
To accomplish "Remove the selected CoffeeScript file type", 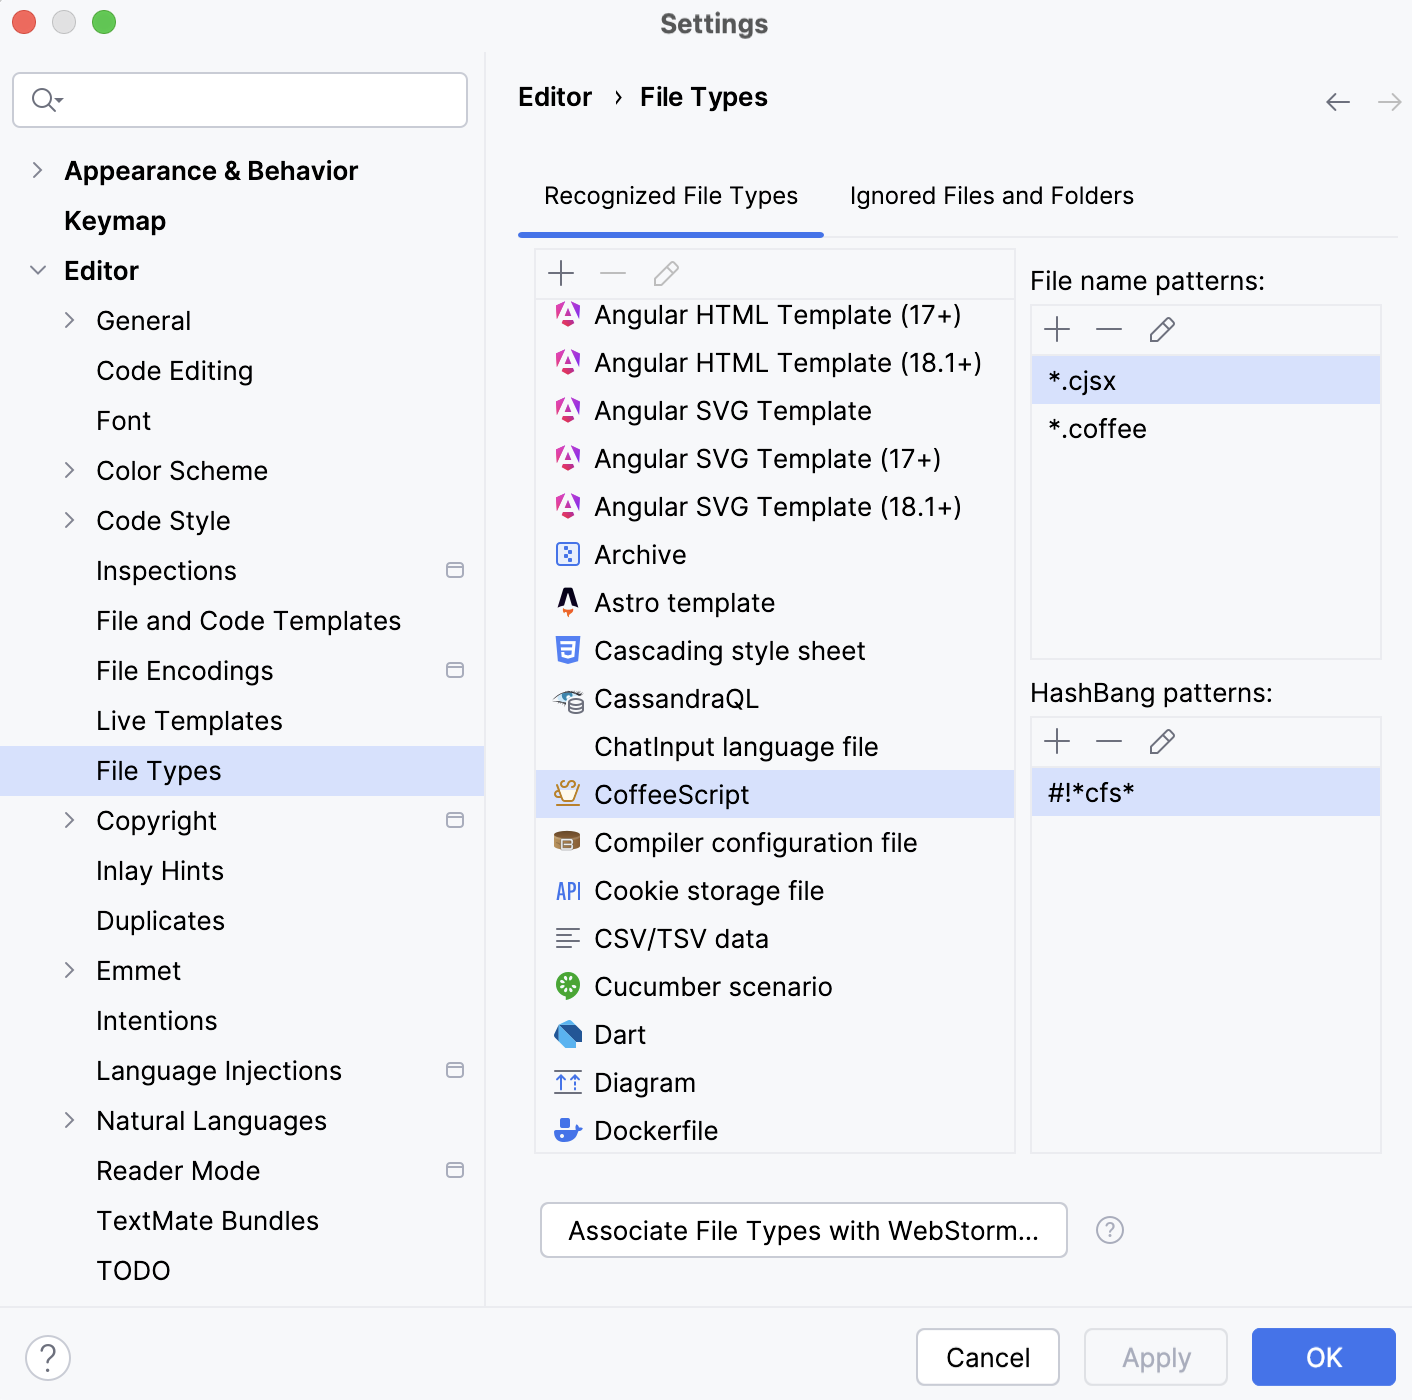I will click(613, 272).
